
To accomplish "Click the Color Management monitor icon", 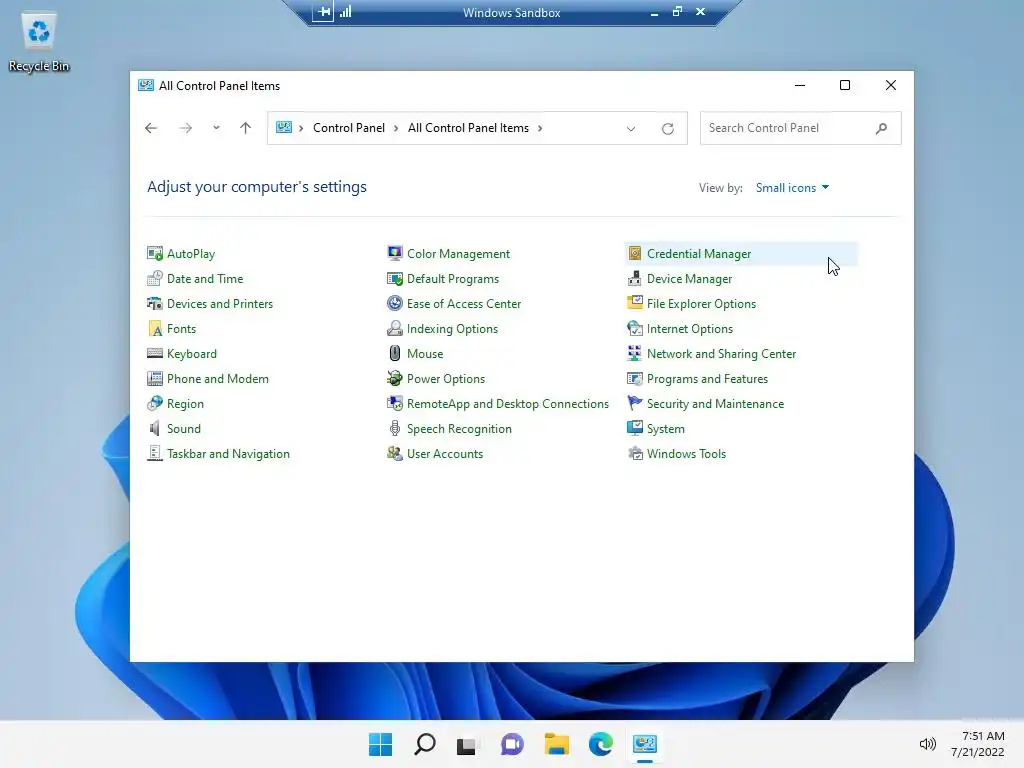I will coord(394,253).
